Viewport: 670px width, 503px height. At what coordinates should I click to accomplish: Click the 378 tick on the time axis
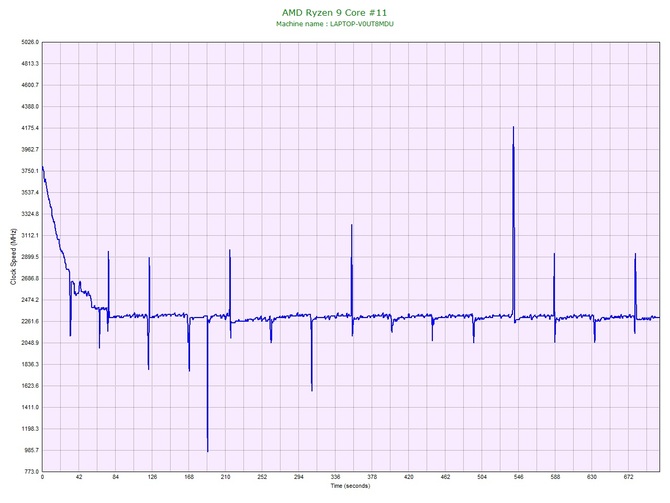[x=372, y=477]
